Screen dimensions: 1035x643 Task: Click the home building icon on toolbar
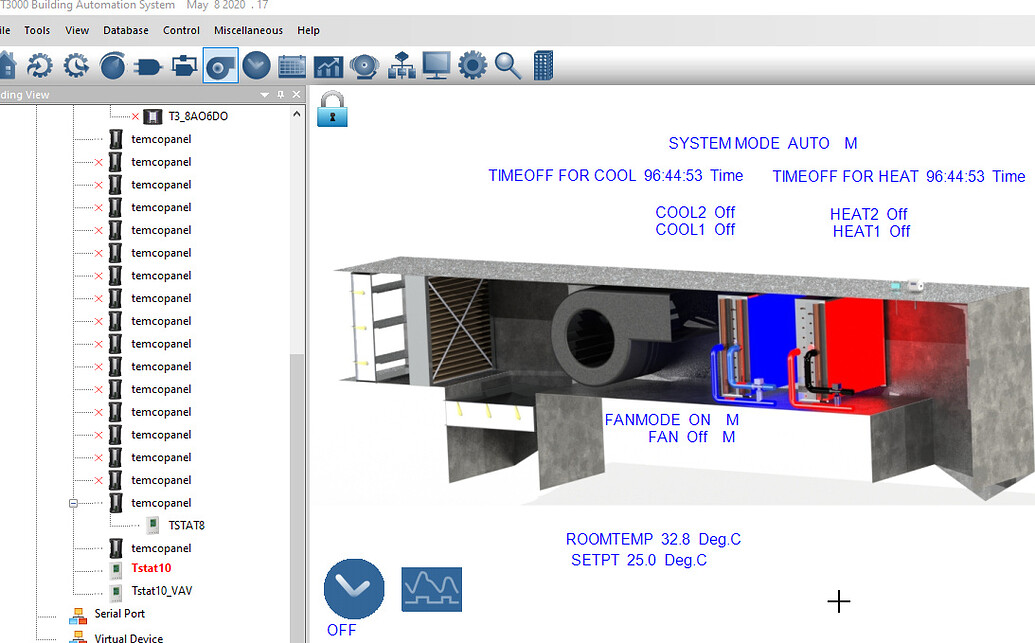tap(6, 65)
